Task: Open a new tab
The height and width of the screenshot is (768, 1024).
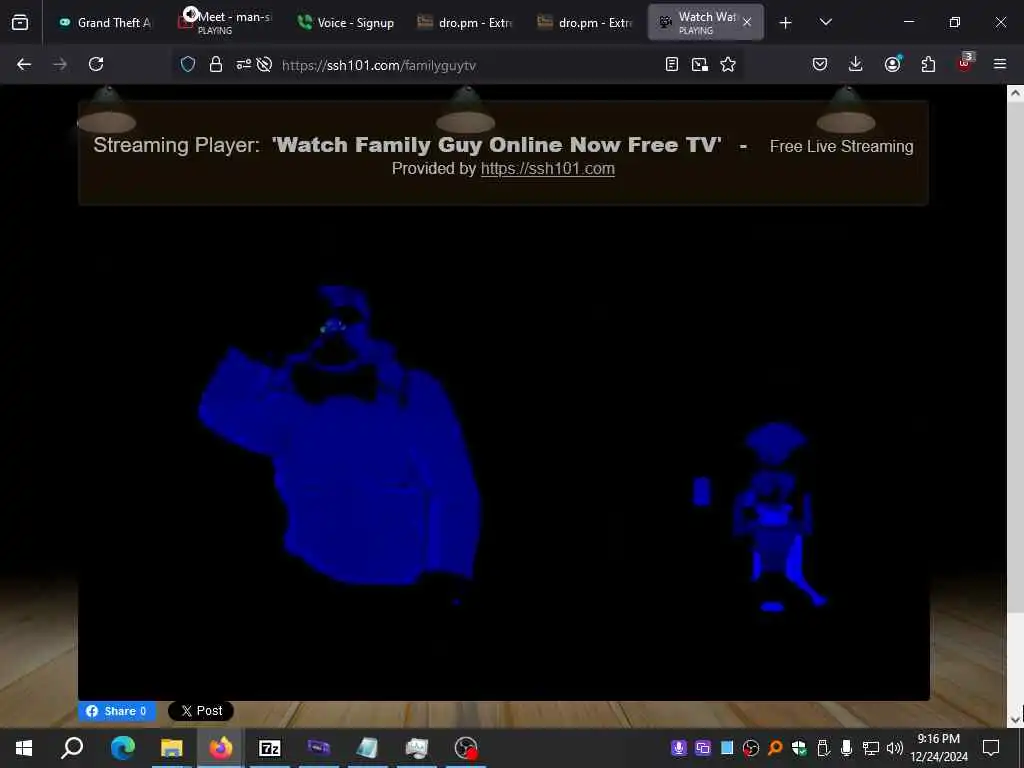Action: click(786, 23)
